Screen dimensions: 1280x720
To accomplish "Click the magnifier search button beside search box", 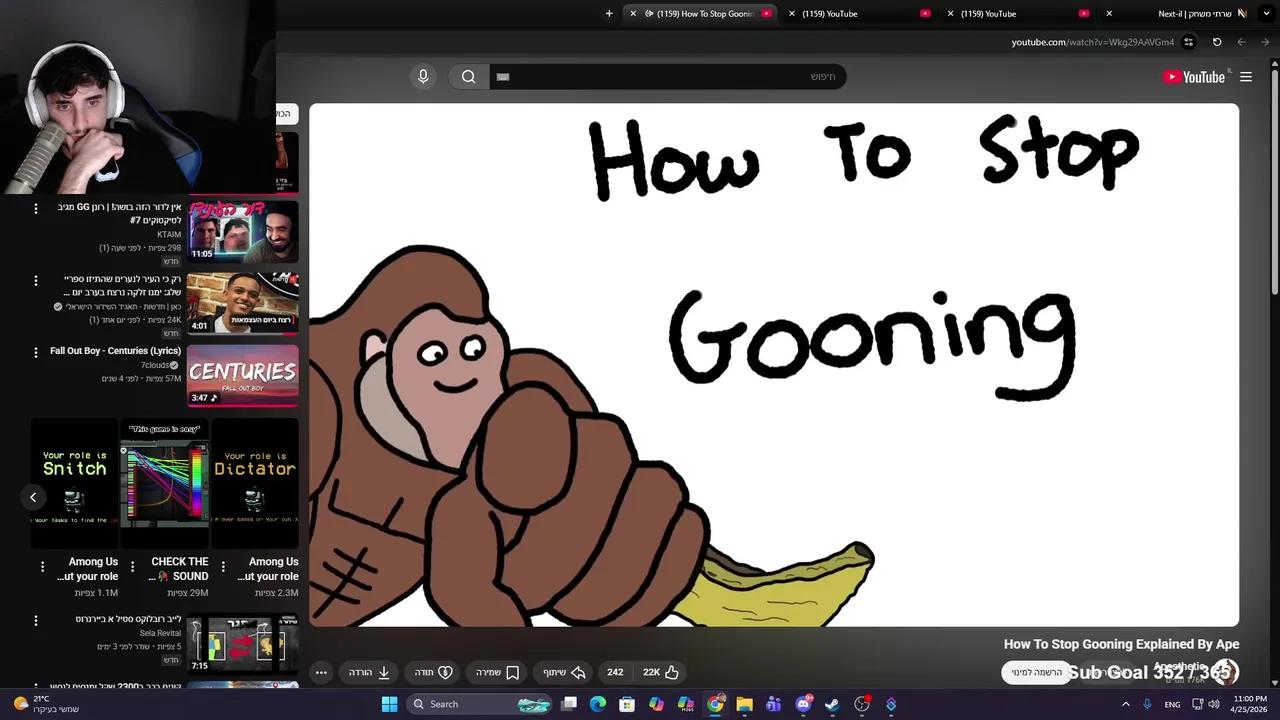I will 469,77.
